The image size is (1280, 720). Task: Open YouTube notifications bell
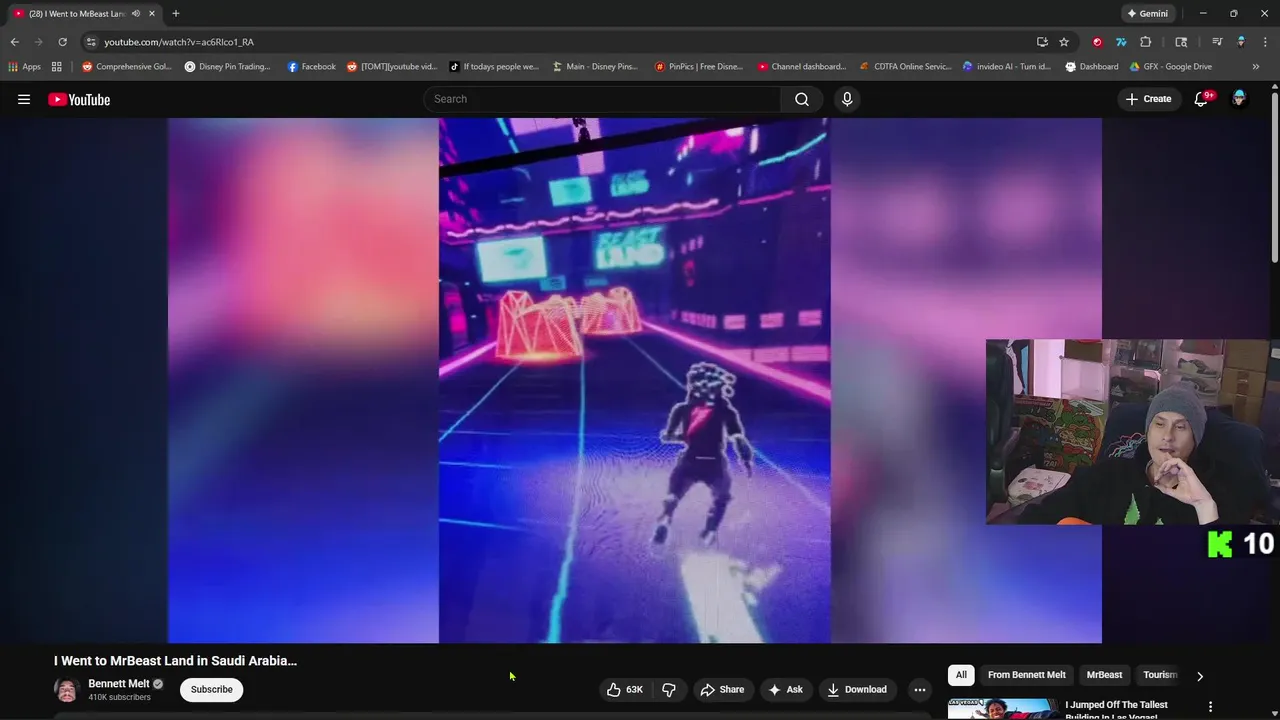tap(1201, 99)
